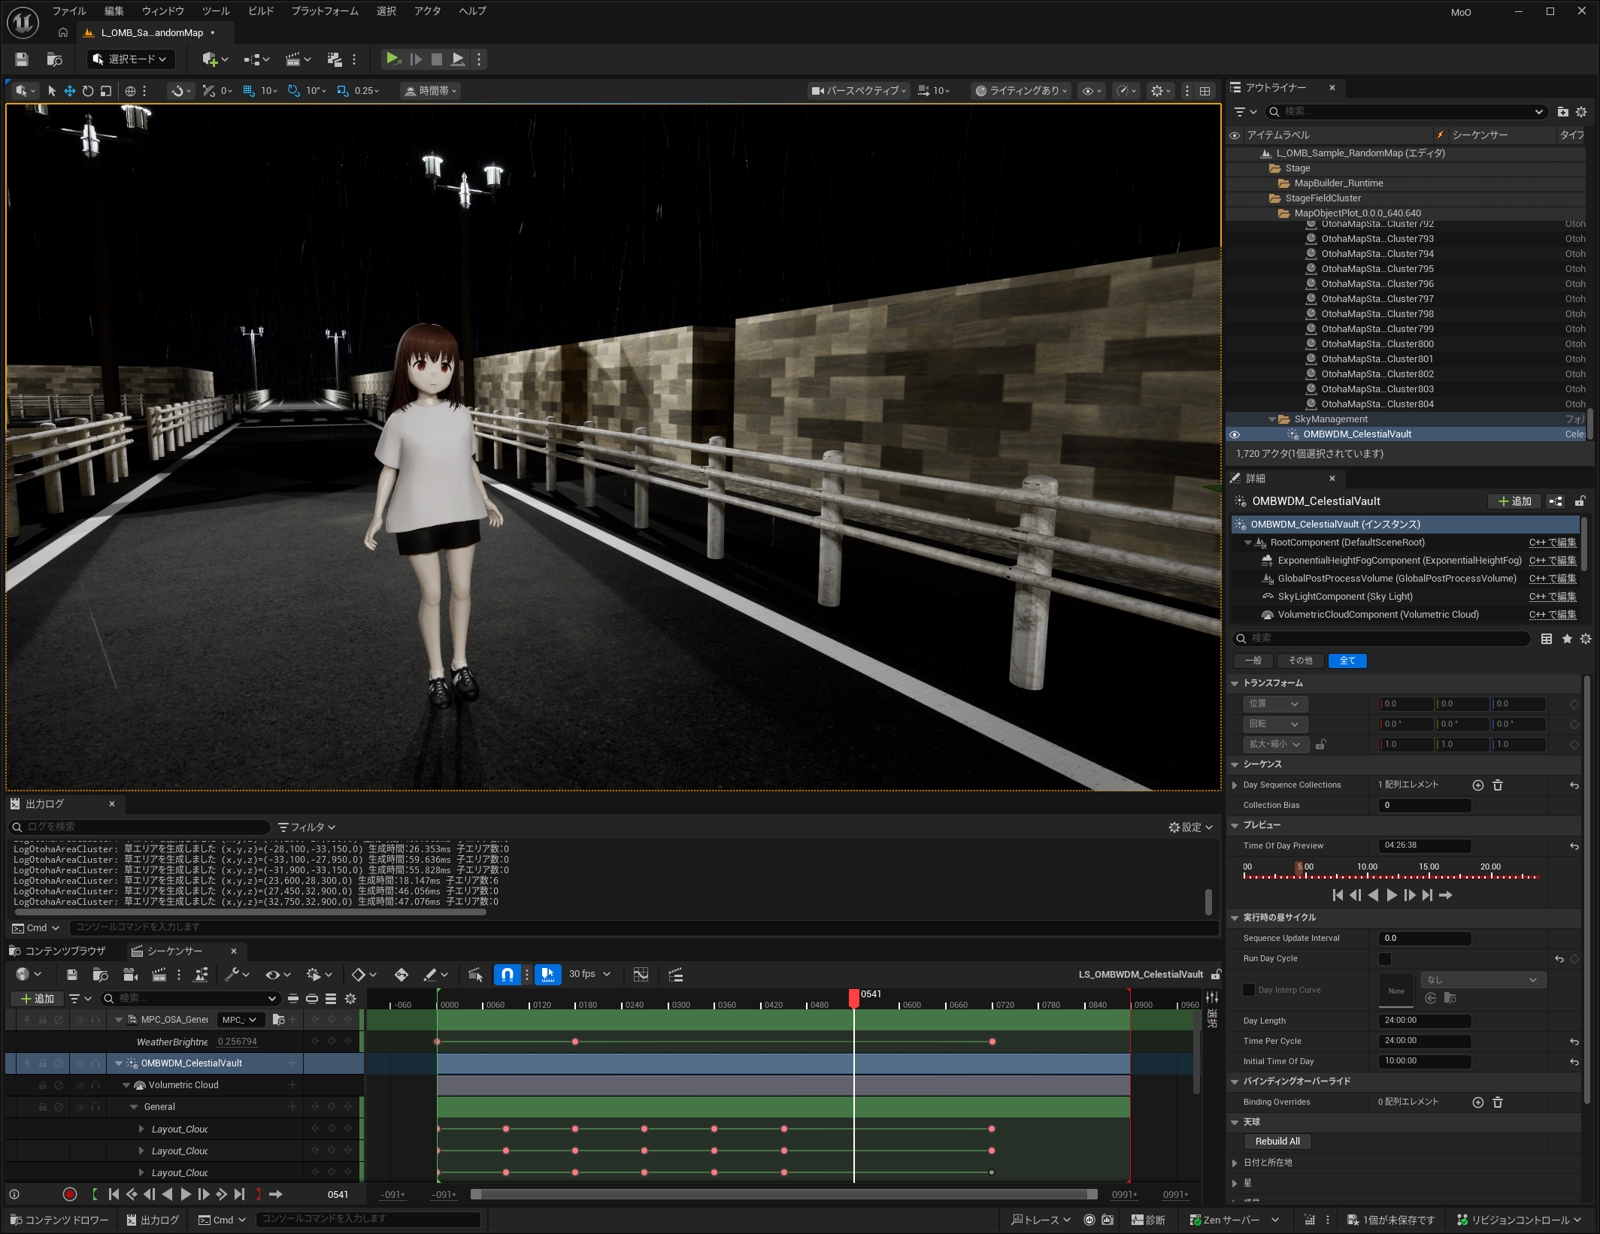The width and height of the screenshot is (1600, 1234).
Task: Click Sequencer Add track button
Action: pyautogui.click(x=38, y=998)
